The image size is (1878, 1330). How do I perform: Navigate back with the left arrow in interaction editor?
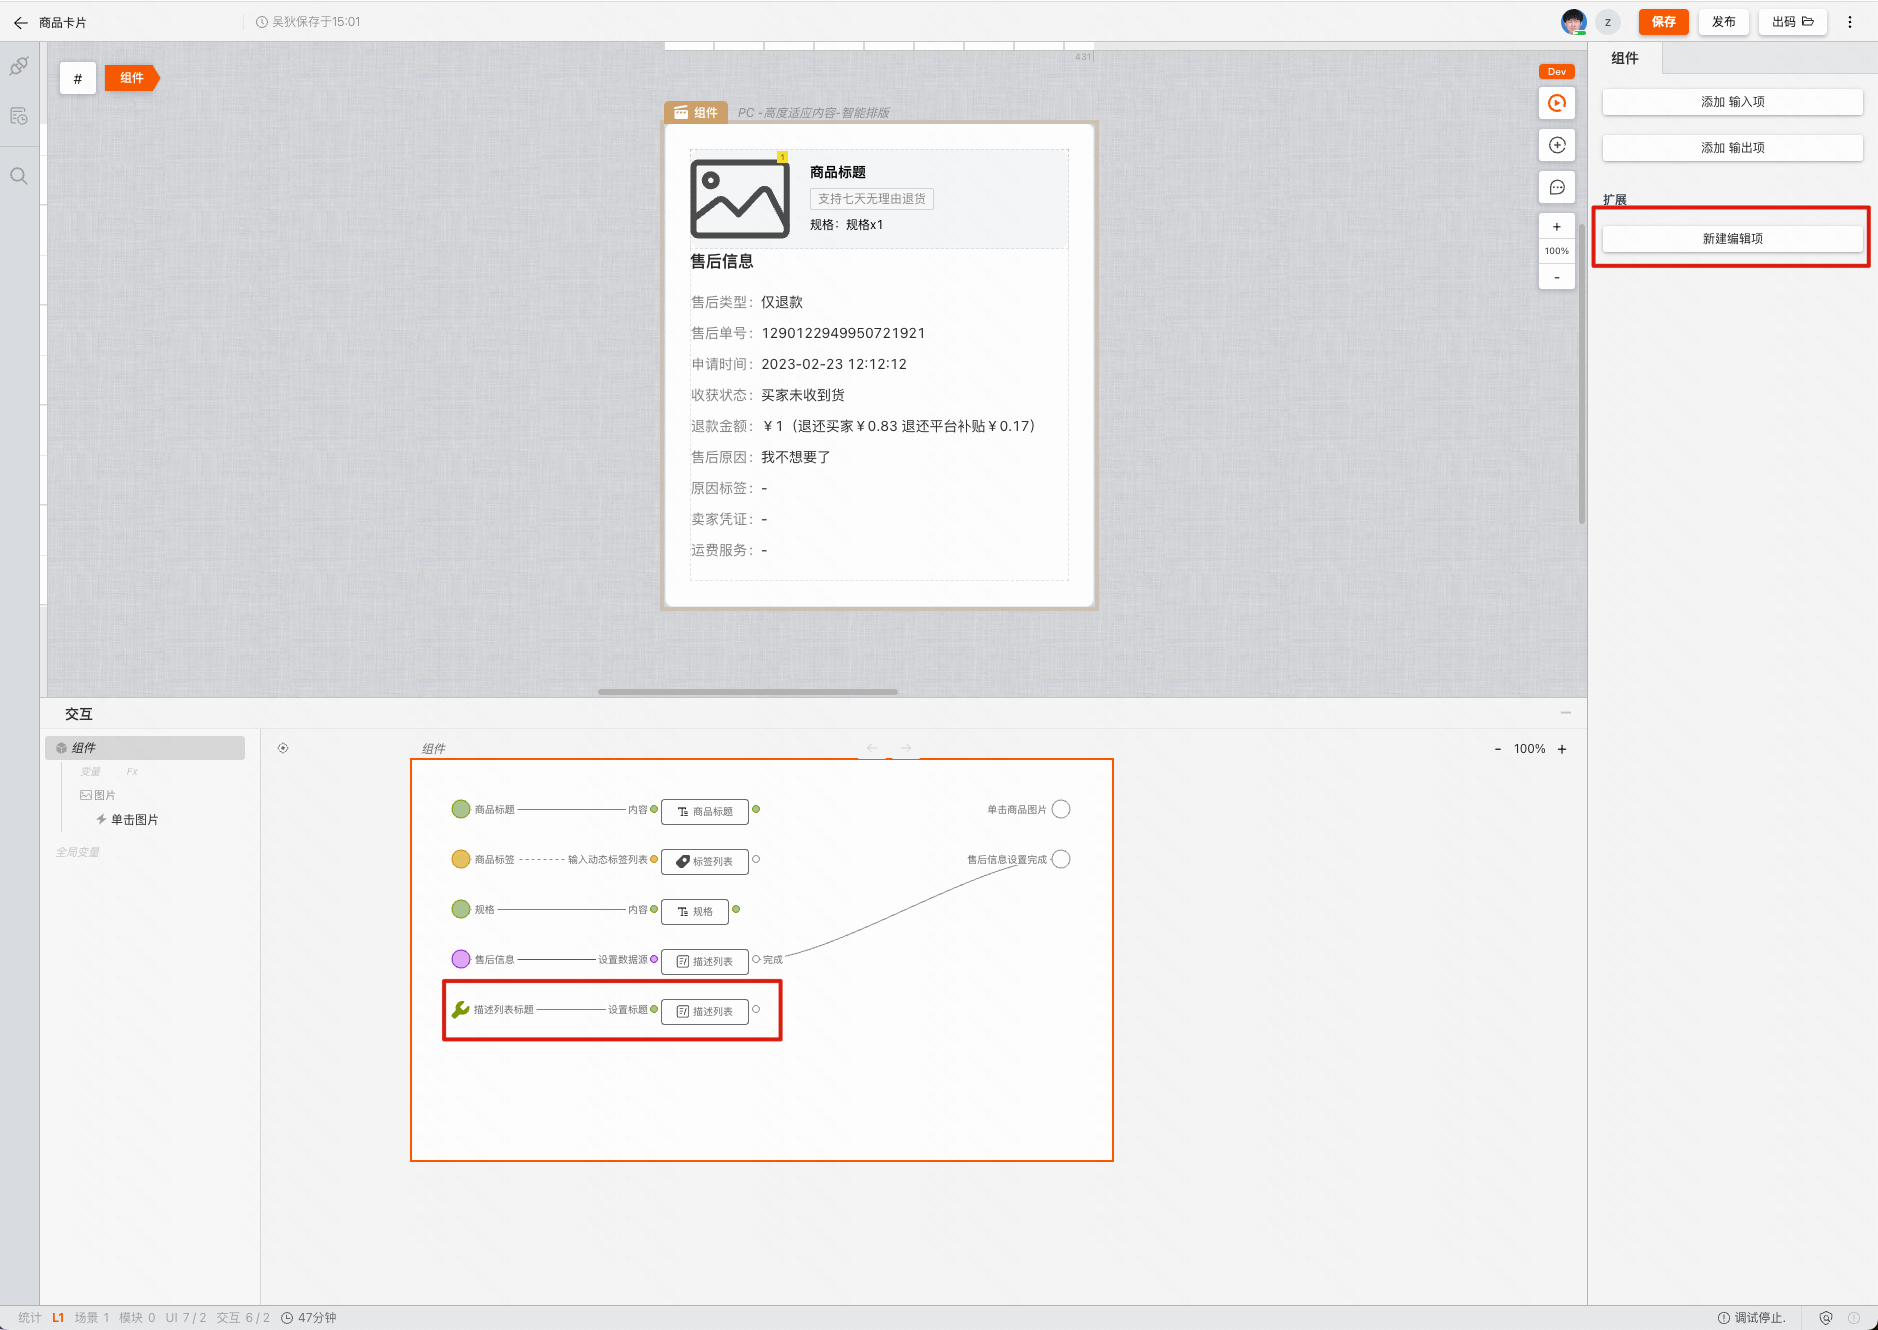872,748
